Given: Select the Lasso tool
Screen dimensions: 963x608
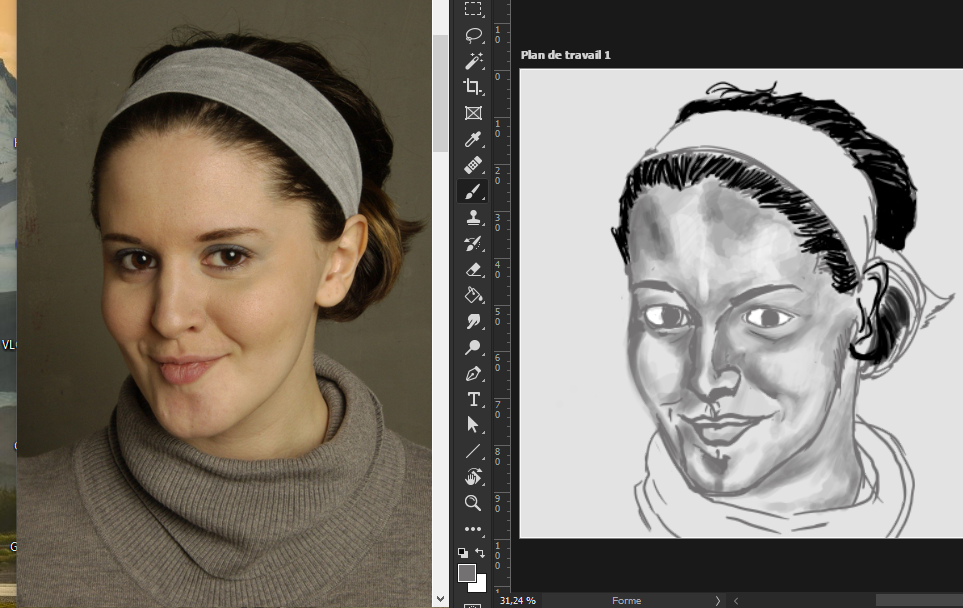Looking at the screenshot, I should point(474,35).
